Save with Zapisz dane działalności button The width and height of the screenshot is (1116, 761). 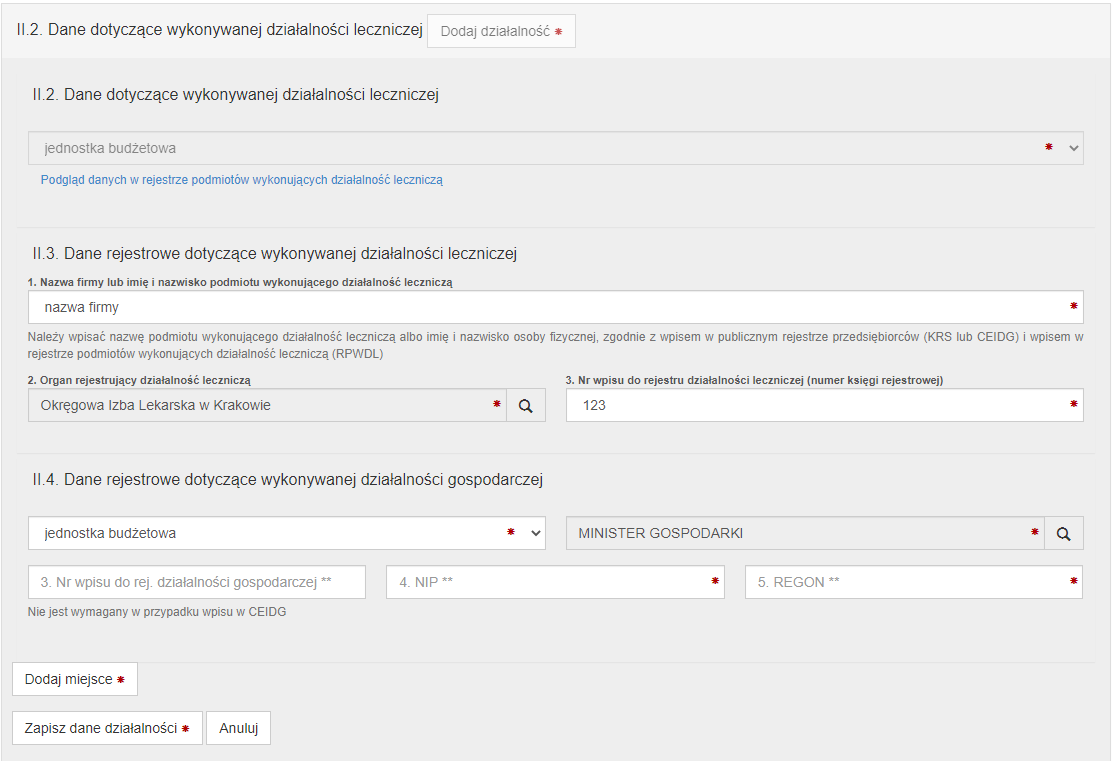107,729
